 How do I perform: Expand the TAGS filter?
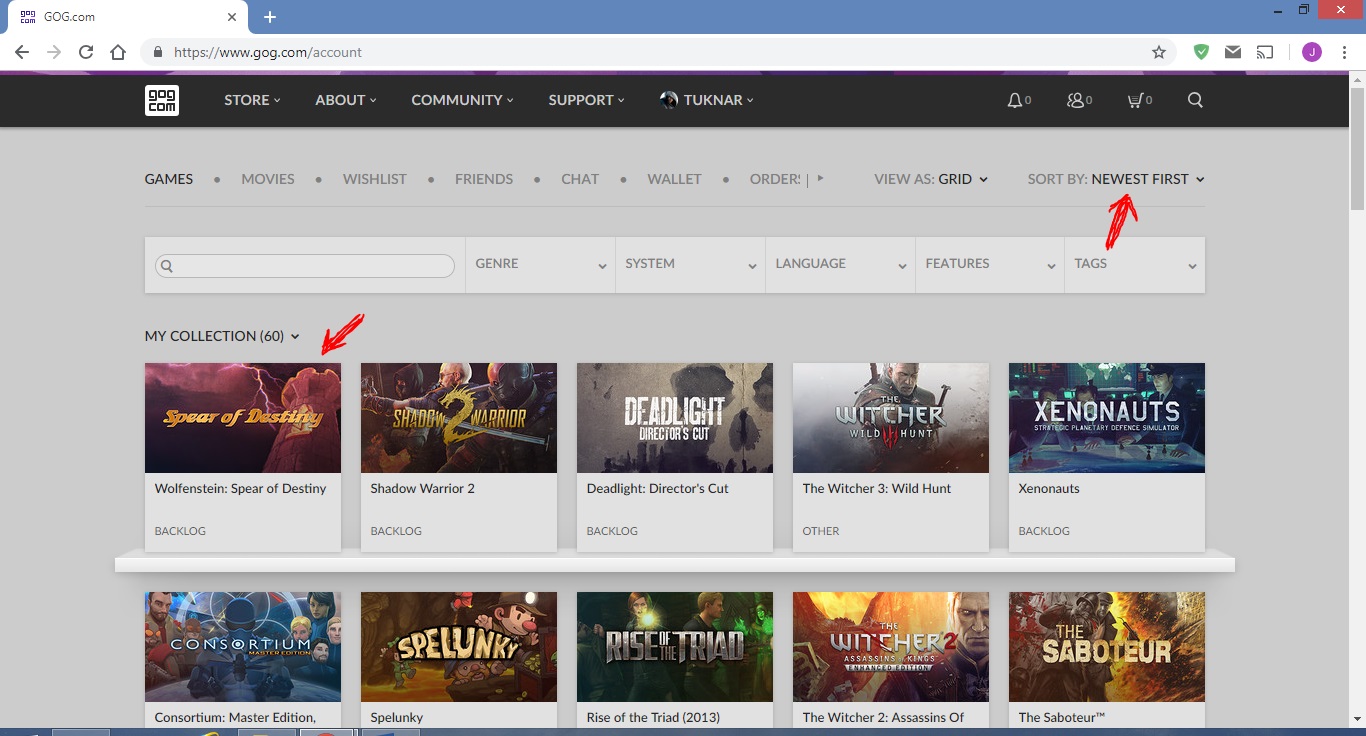pyautogui.click(x=1135, y=264)
